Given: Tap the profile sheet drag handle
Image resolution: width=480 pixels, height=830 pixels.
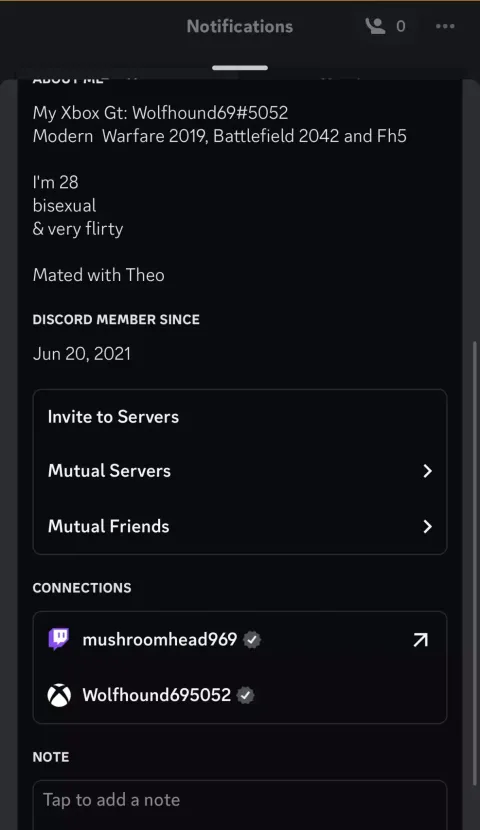Looking at the screenshot, I should pyautogui.click(x=240, y=68).
